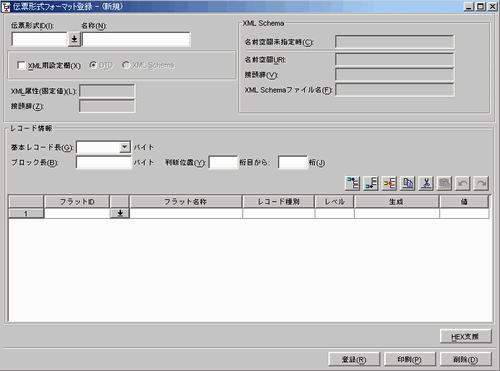Select the DTD radio button
The height and width of the screenshot is (371, 500).
[93, 65]
